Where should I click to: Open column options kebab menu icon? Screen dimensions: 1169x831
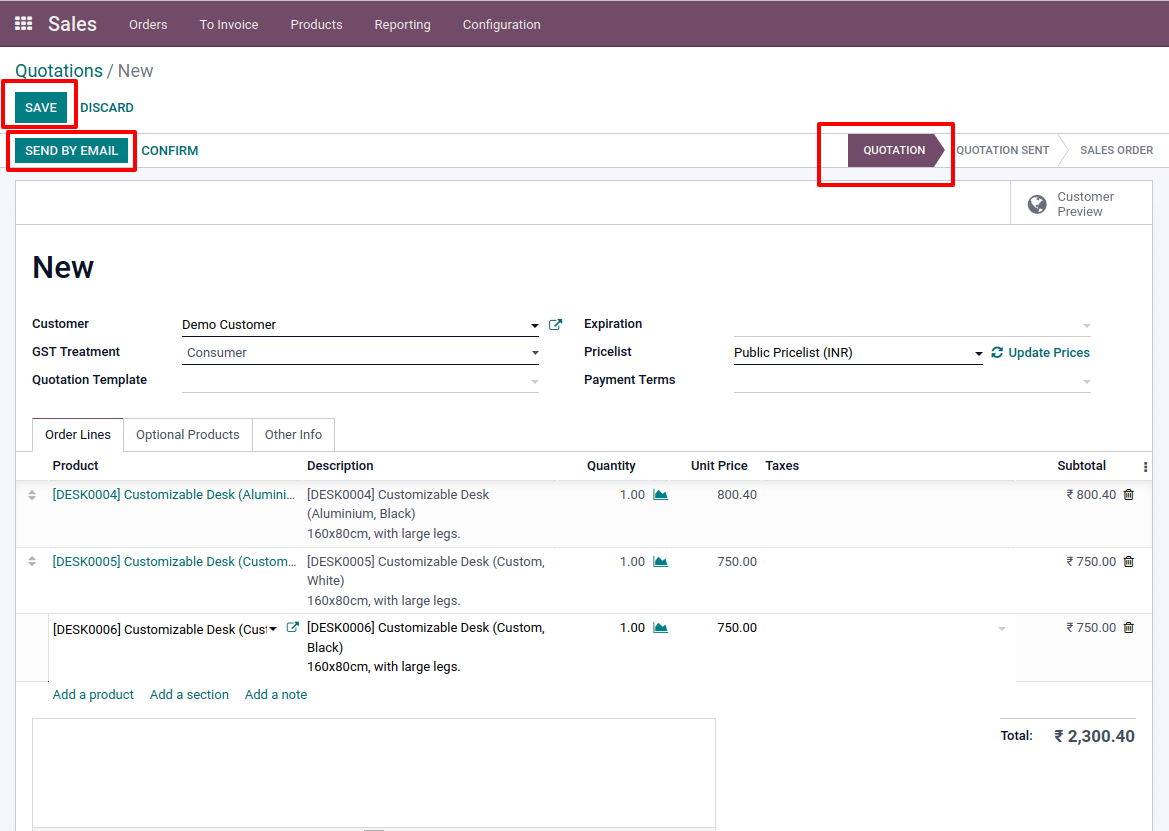[1145, 467]
